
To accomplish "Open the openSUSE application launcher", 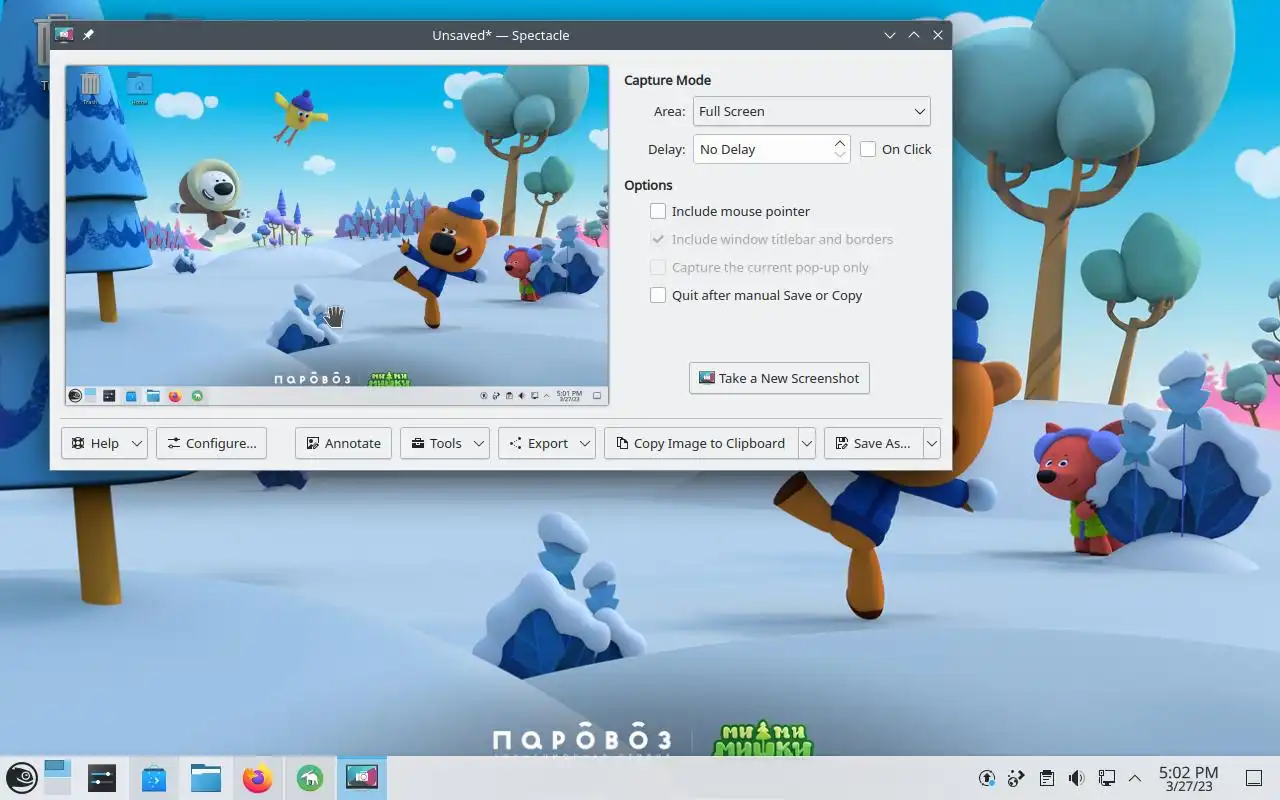I will 22,777.
